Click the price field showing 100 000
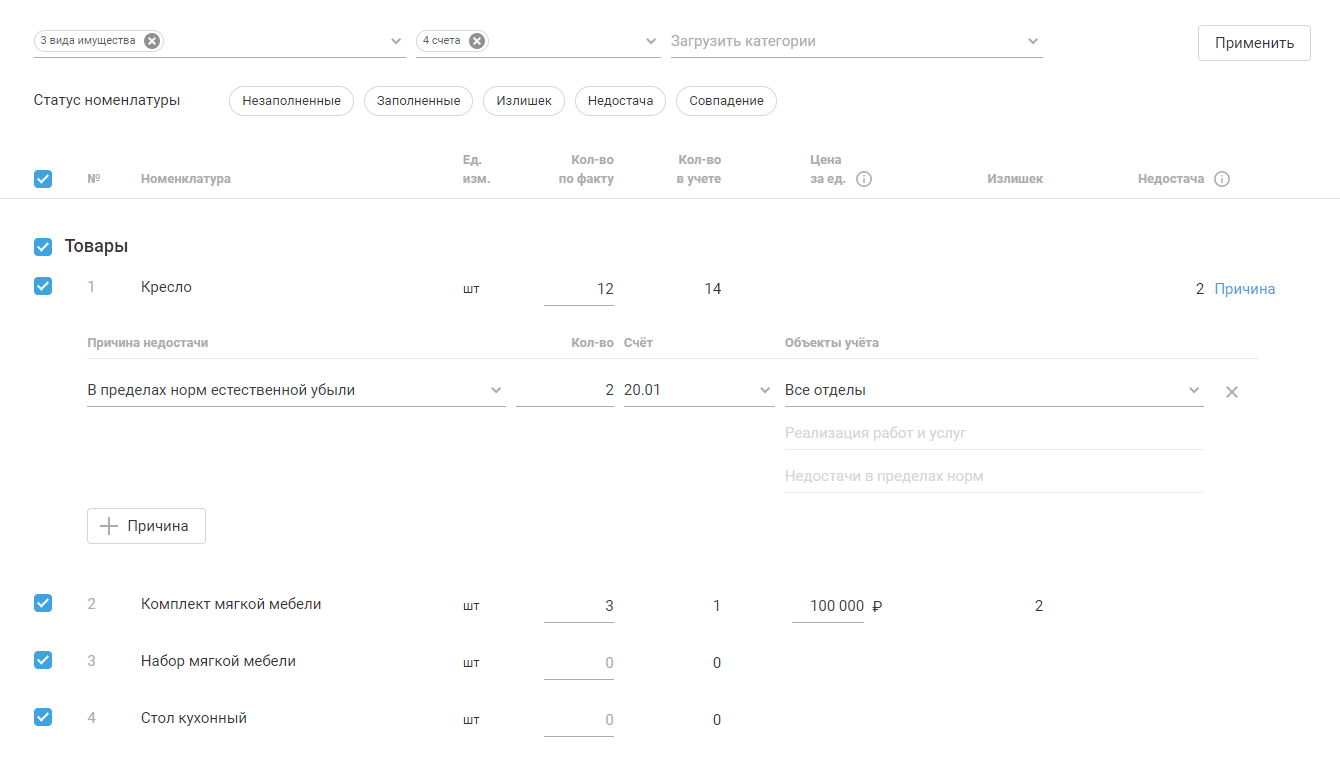 click(x=828, y=606)
